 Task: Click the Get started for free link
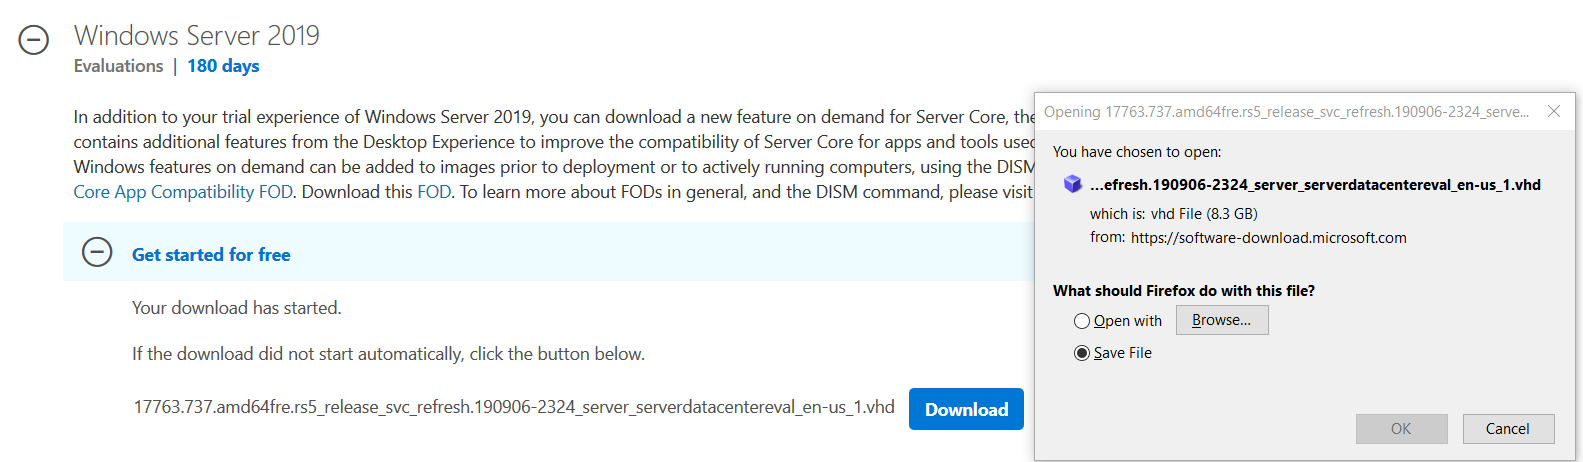pyautogui.click(x=211, y=255)
